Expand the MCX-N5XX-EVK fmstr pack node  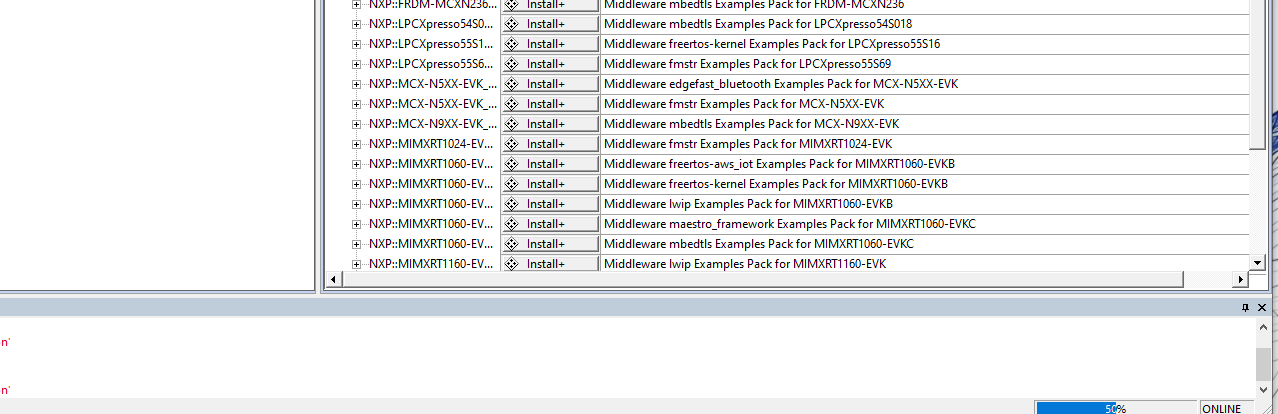click(357, 104)
